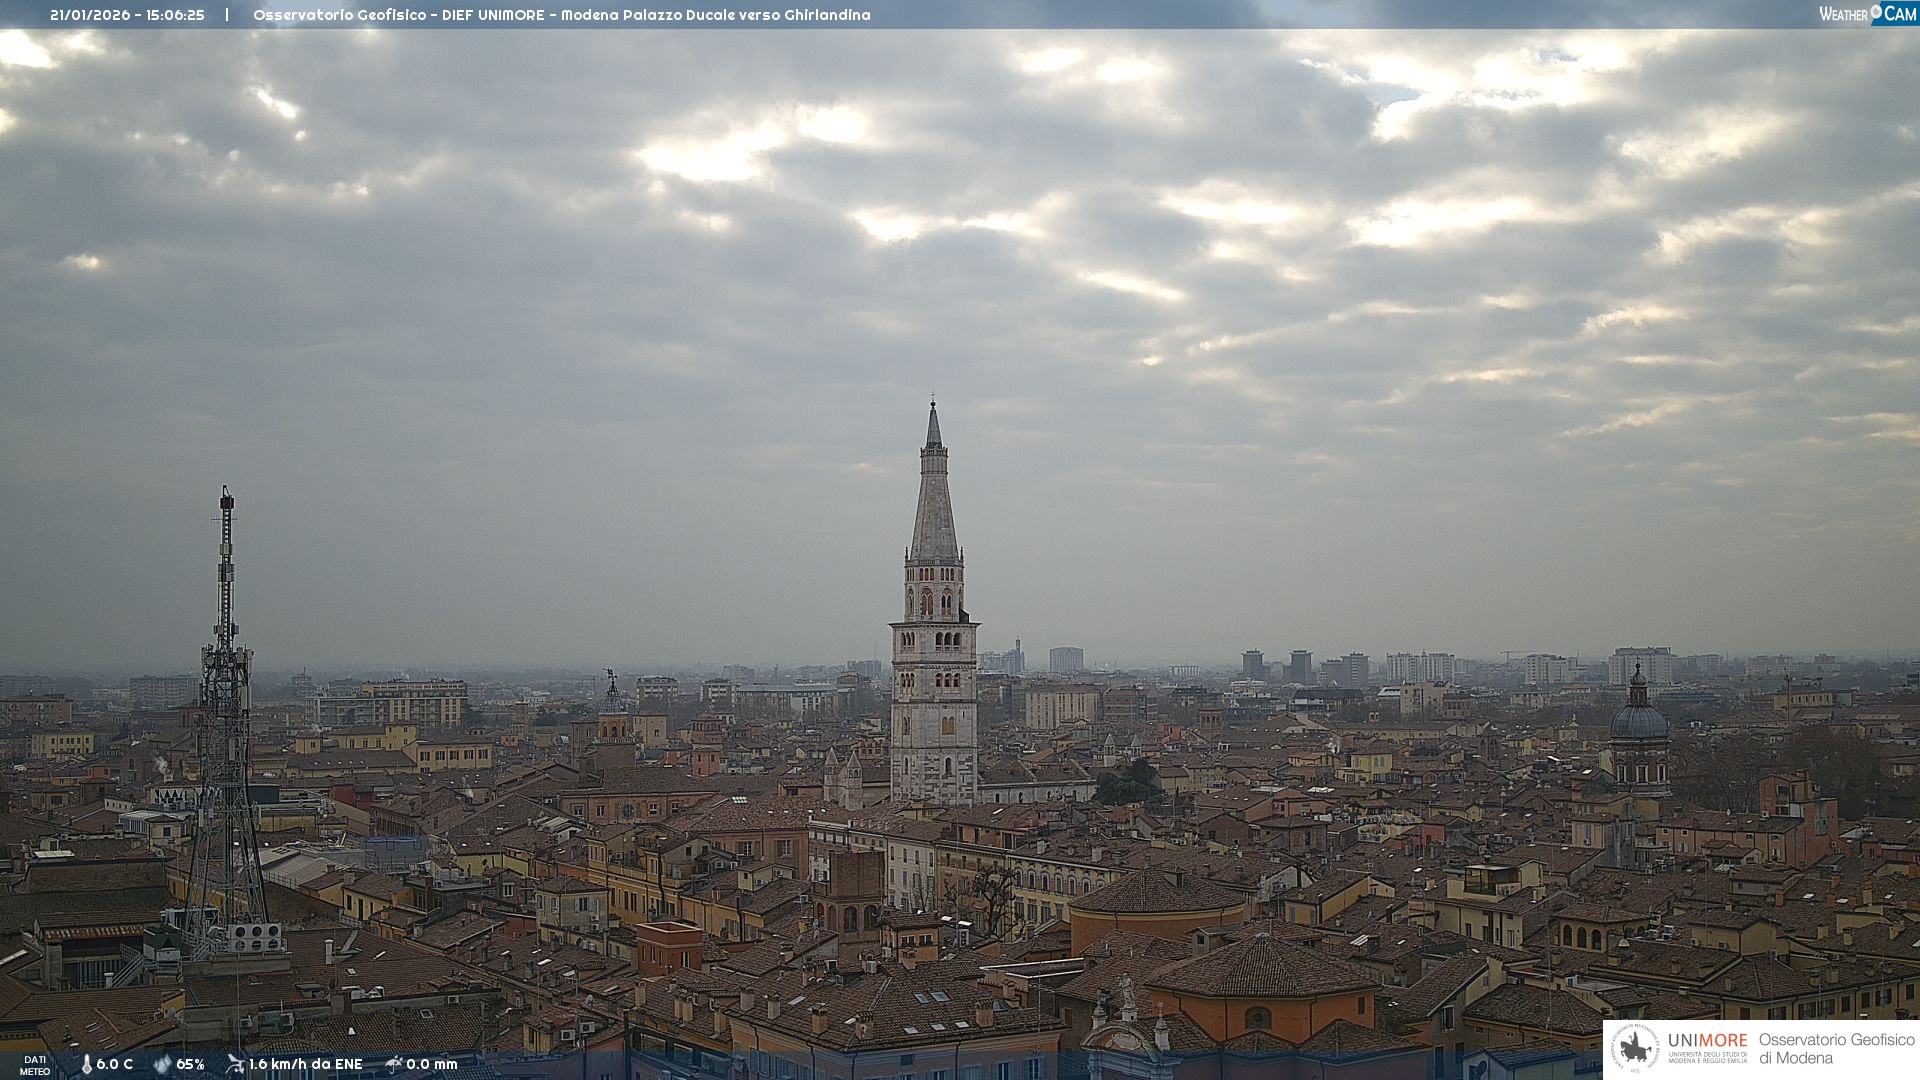
Task: Click the humidity water drops icon
Action: (162, 1064)
